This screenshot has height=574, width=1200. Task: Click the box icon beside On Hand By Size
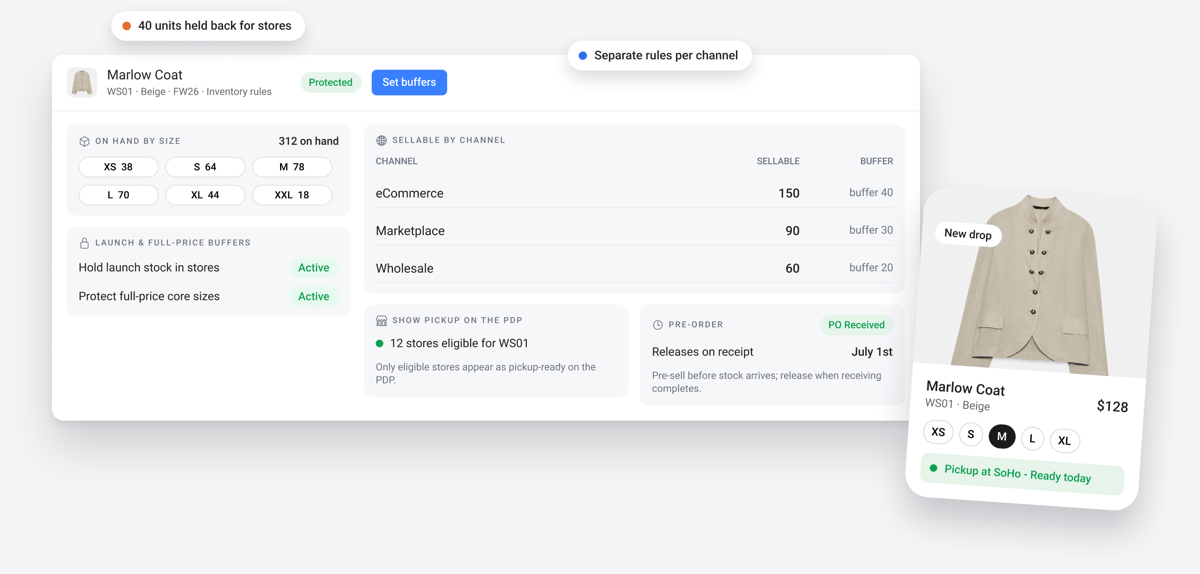[84, 141]
